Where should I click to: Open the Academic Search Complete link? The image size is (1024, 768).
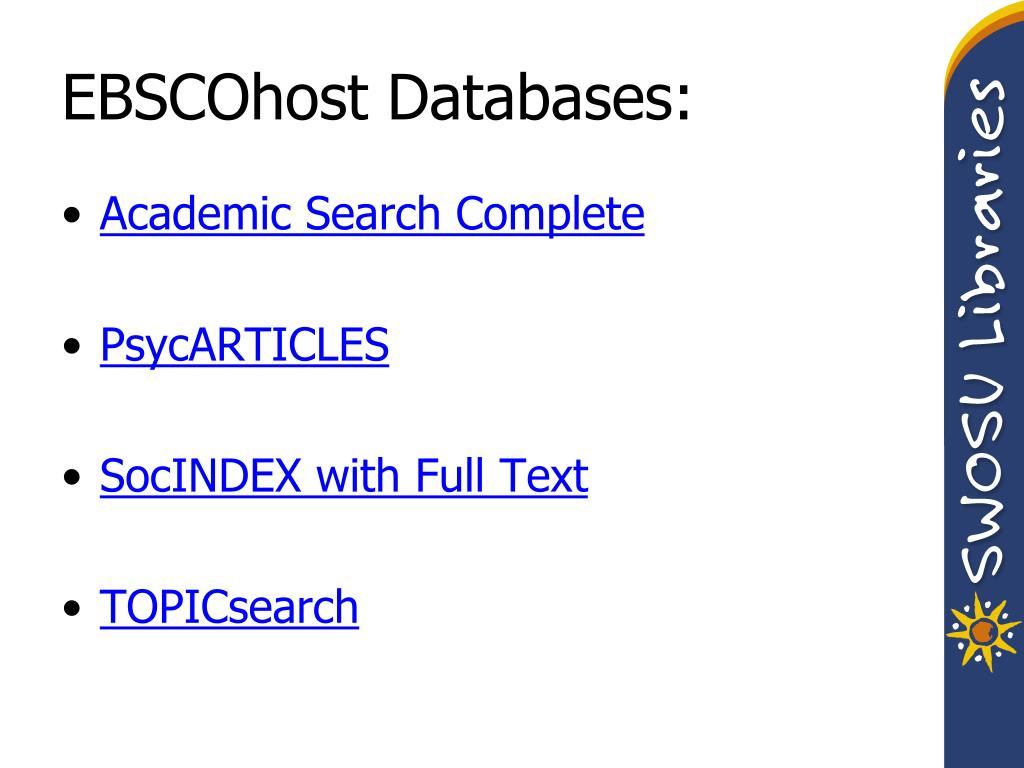click(372, 214)
